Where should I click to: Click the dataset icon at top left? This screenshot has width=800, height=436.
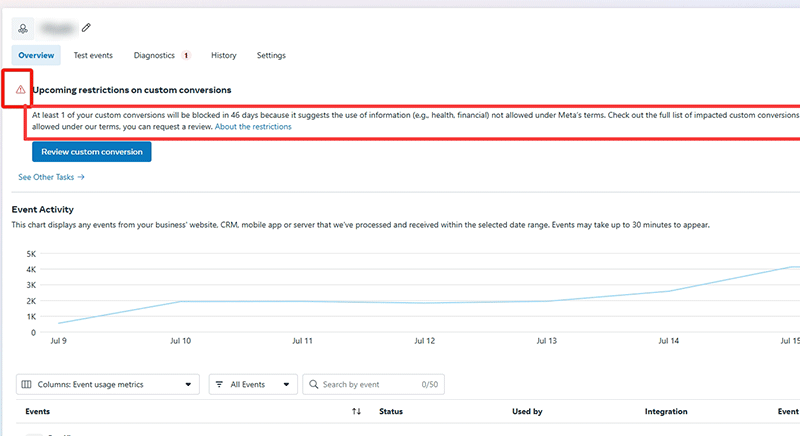coord(24,27)
